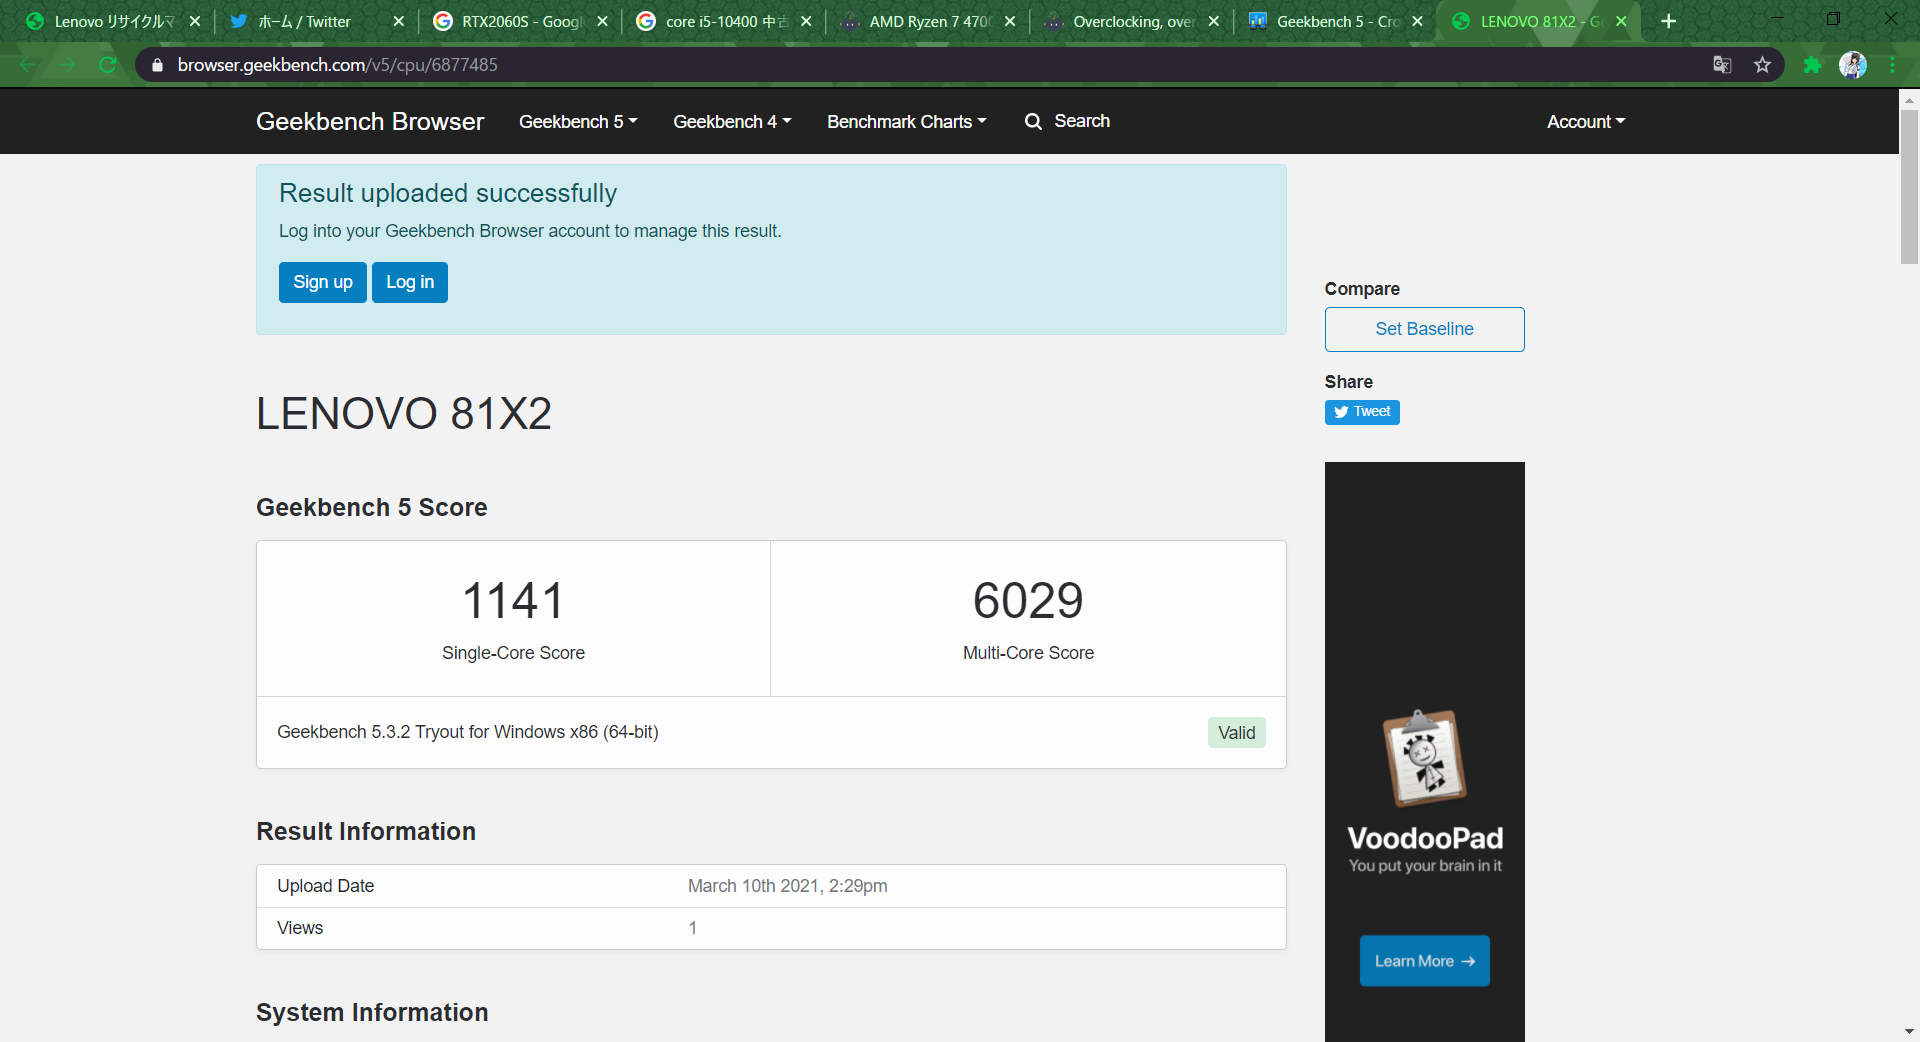Click the page vertical scrollbar thumb
Screen dimensions: 1920x1042
(1909, 186)
